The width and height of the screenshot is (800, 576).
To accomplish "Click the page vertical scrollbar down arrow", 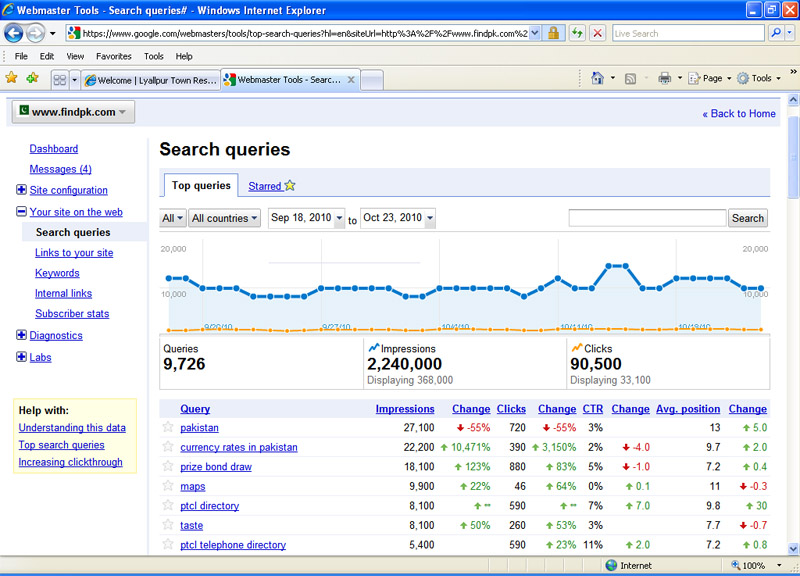I will click(793, 549).
